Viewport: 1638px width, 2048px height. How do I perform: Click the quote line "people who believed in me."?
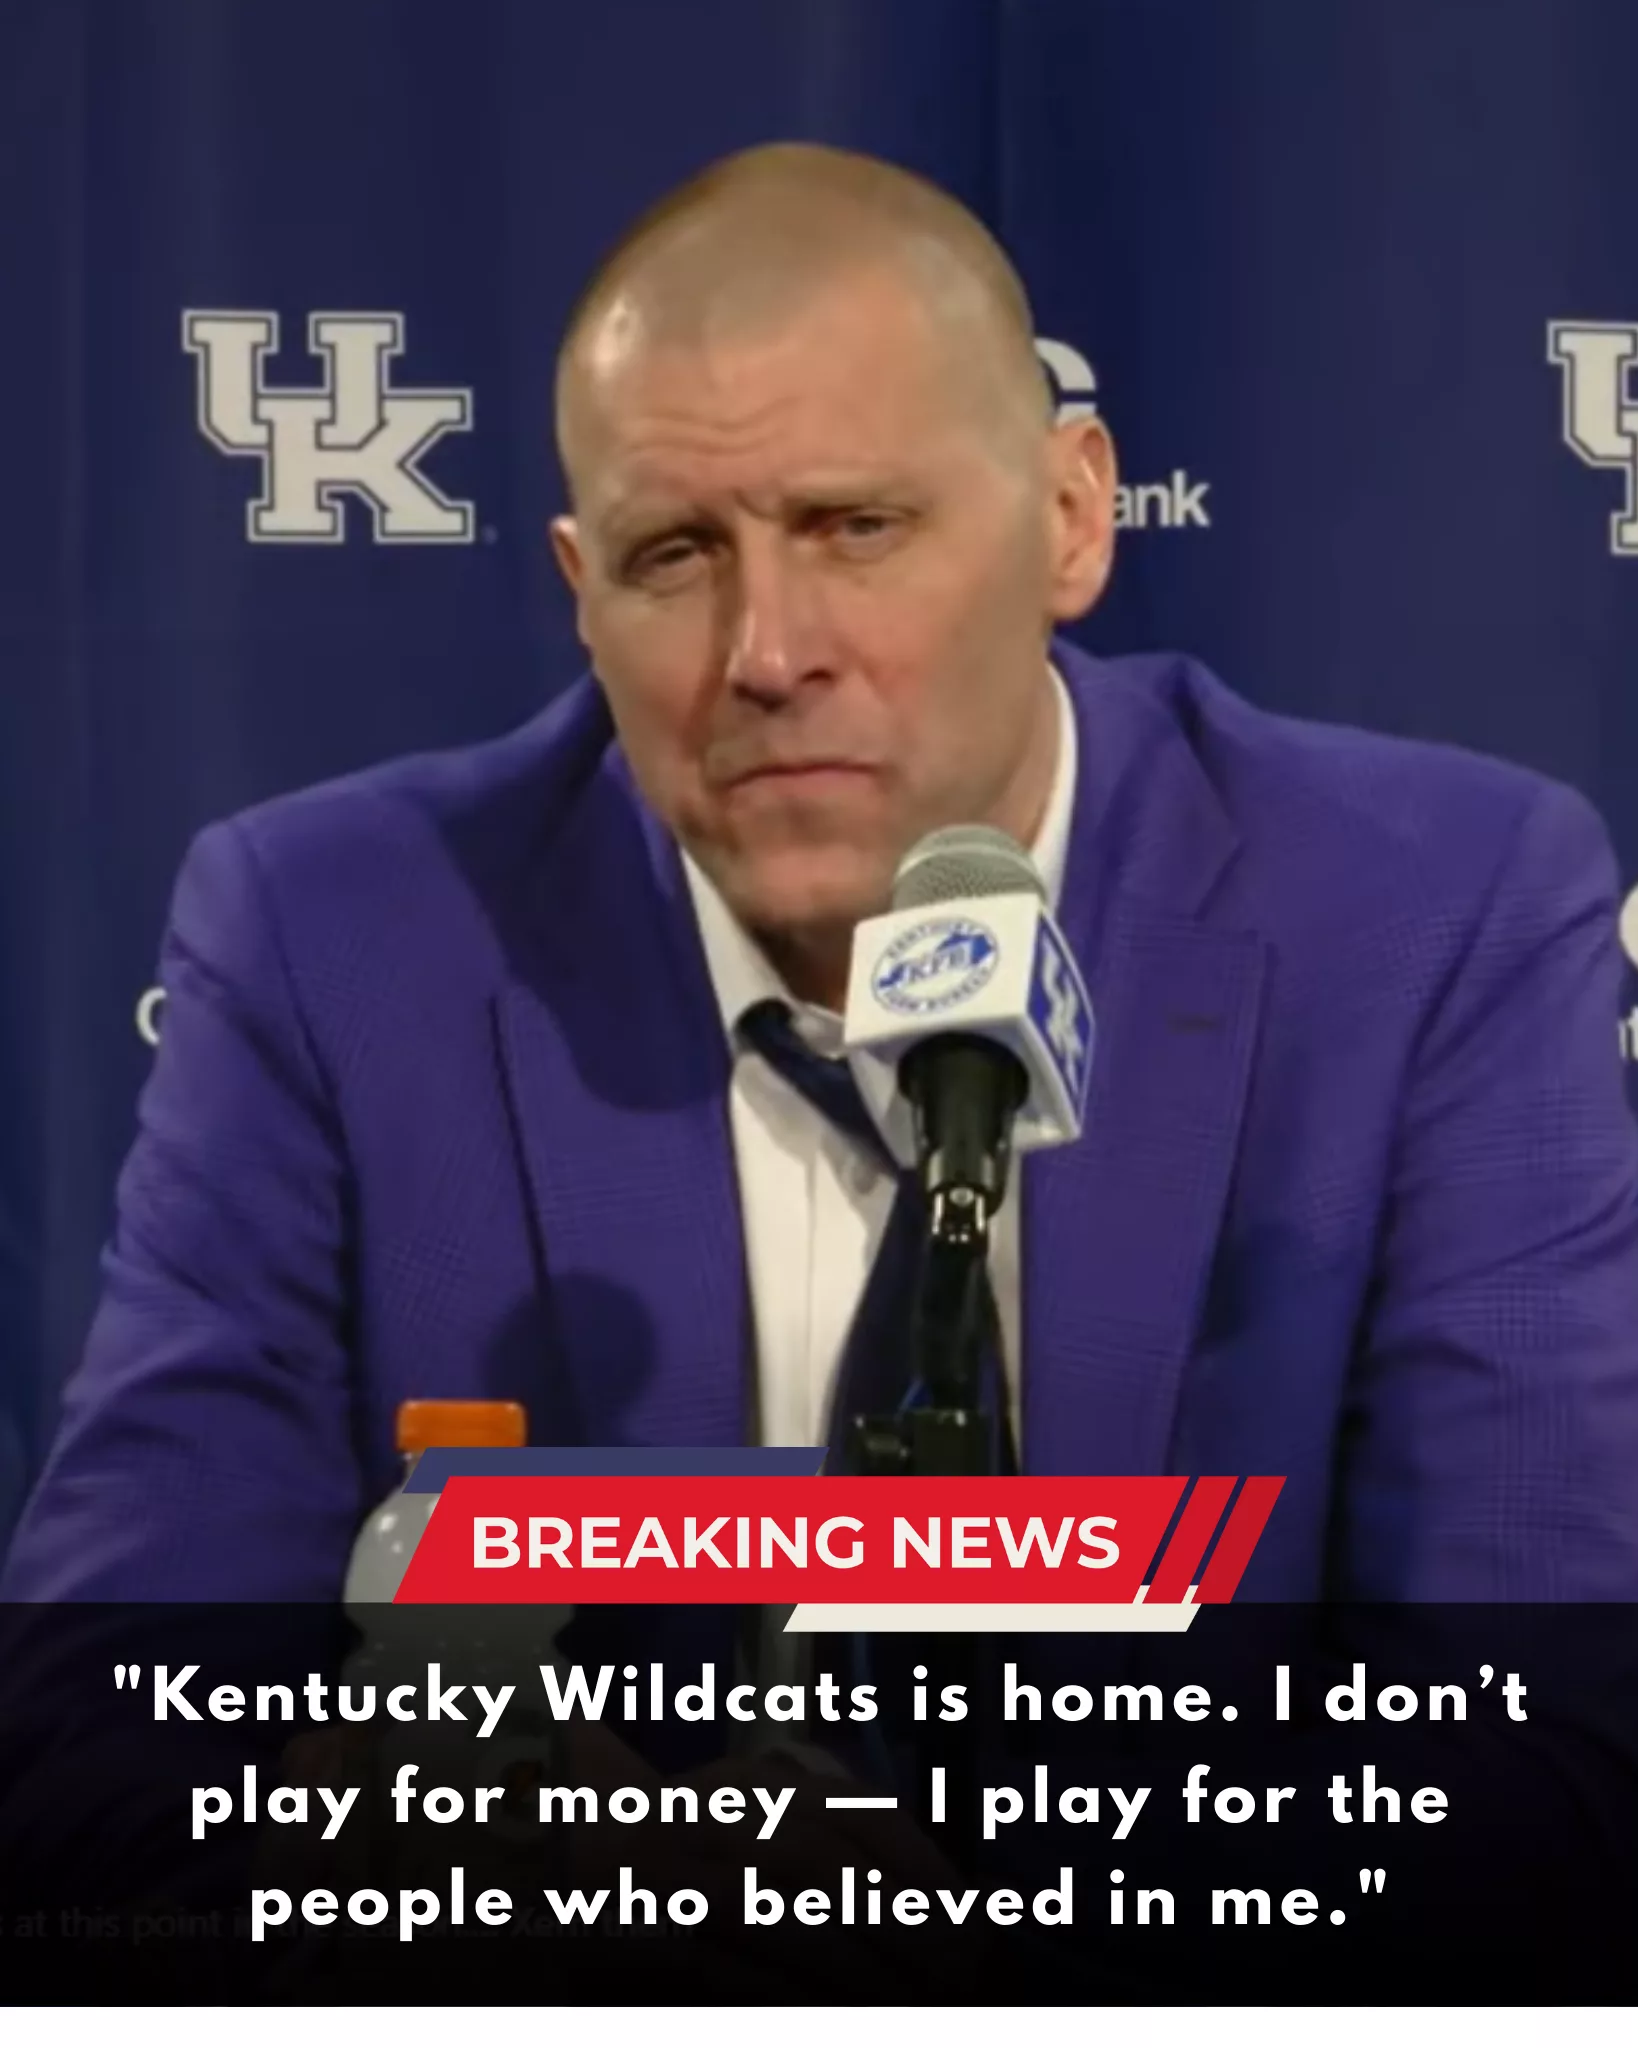click(820, 1900)
